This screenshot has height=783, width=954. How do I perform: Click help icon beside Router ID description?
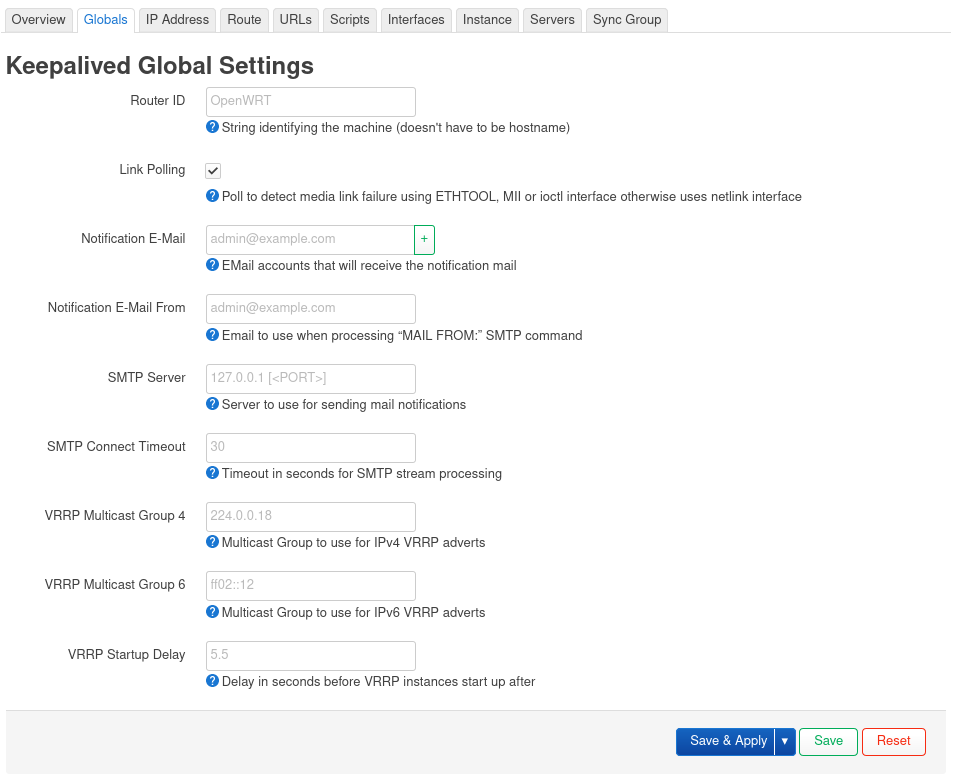[x=212, y=127]
